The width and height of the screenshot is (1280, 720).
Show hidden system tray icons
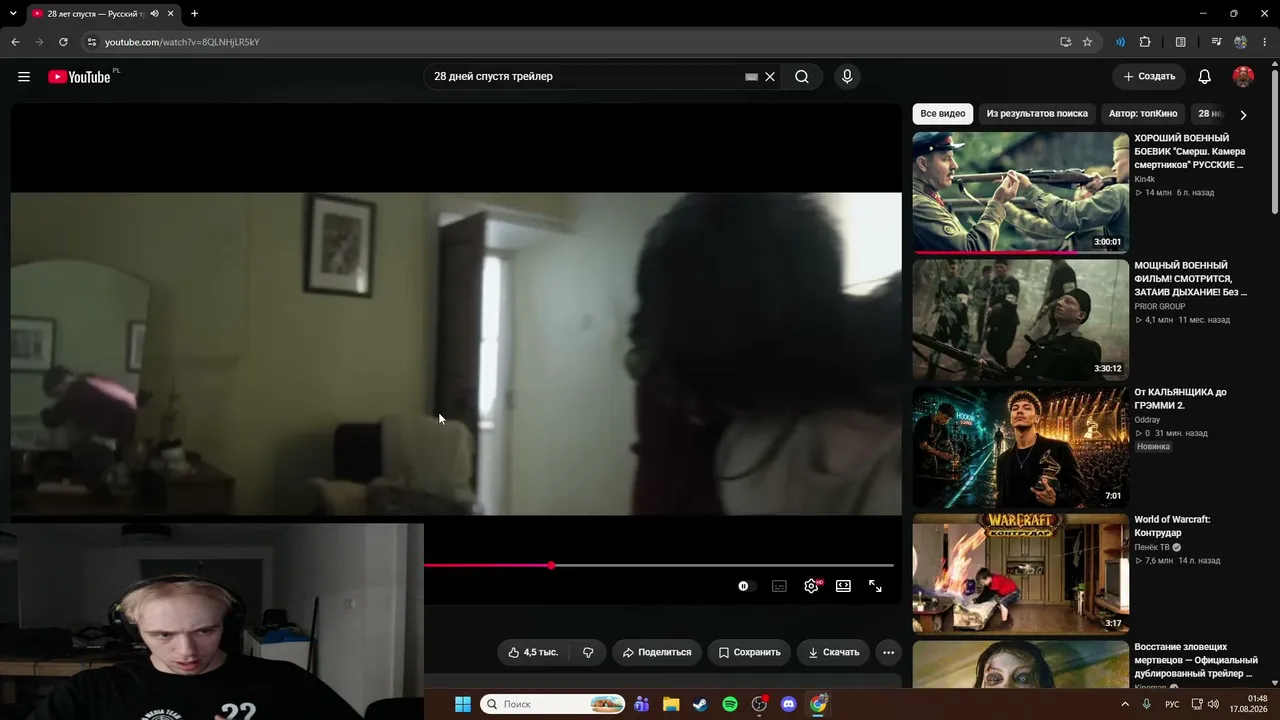(x=1125, y=704)
